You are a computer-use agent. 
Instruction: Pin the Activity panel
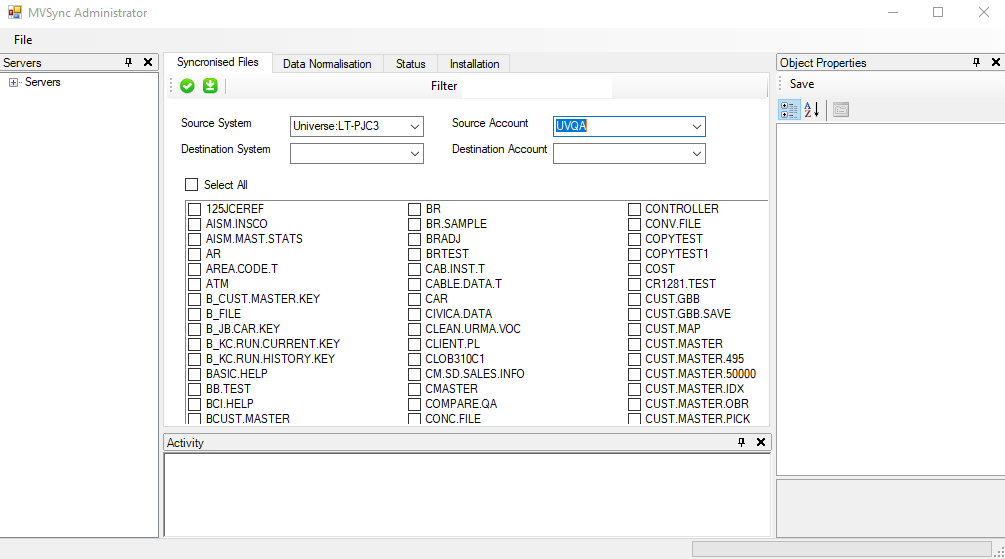(x=742, y=442)
